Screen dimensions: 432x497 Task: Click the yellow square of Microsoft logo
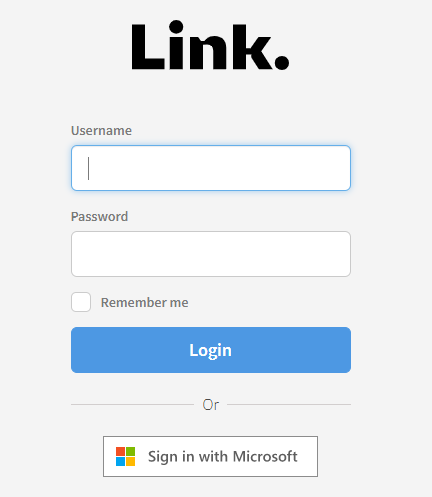(x=131, y=462)
